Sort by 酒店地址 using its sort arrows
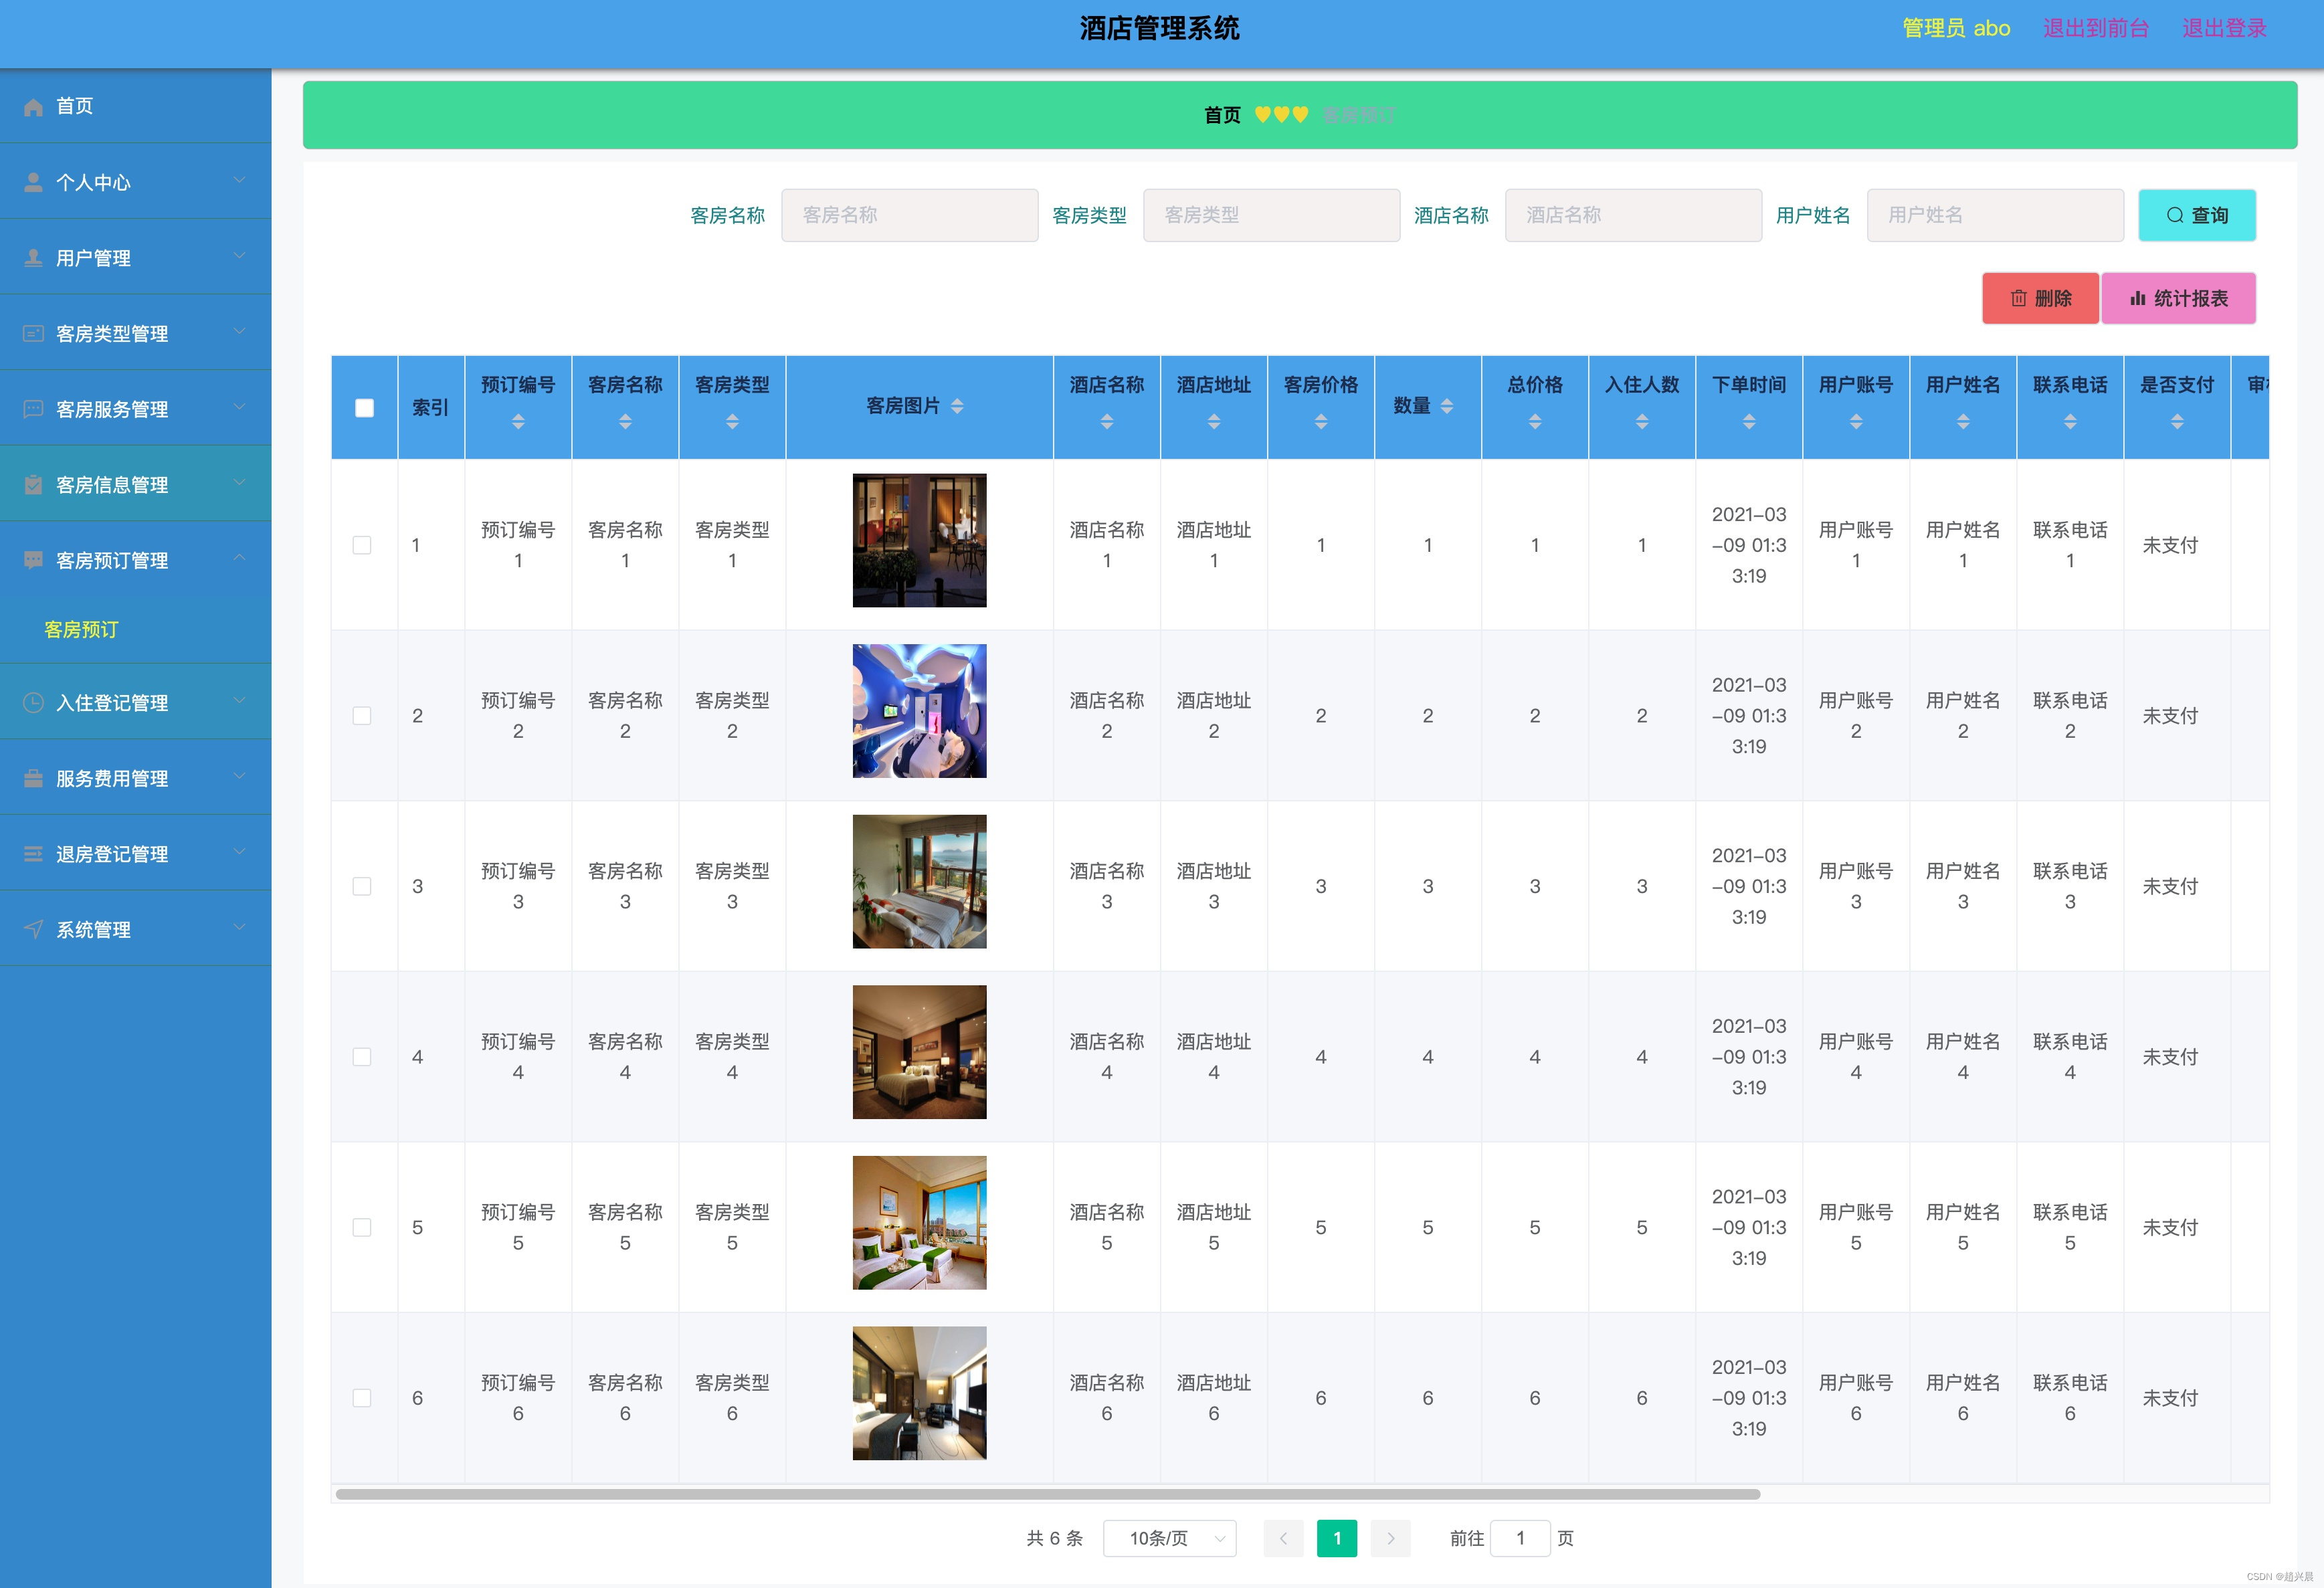2324x1588 pixels. click(1214, 422)
